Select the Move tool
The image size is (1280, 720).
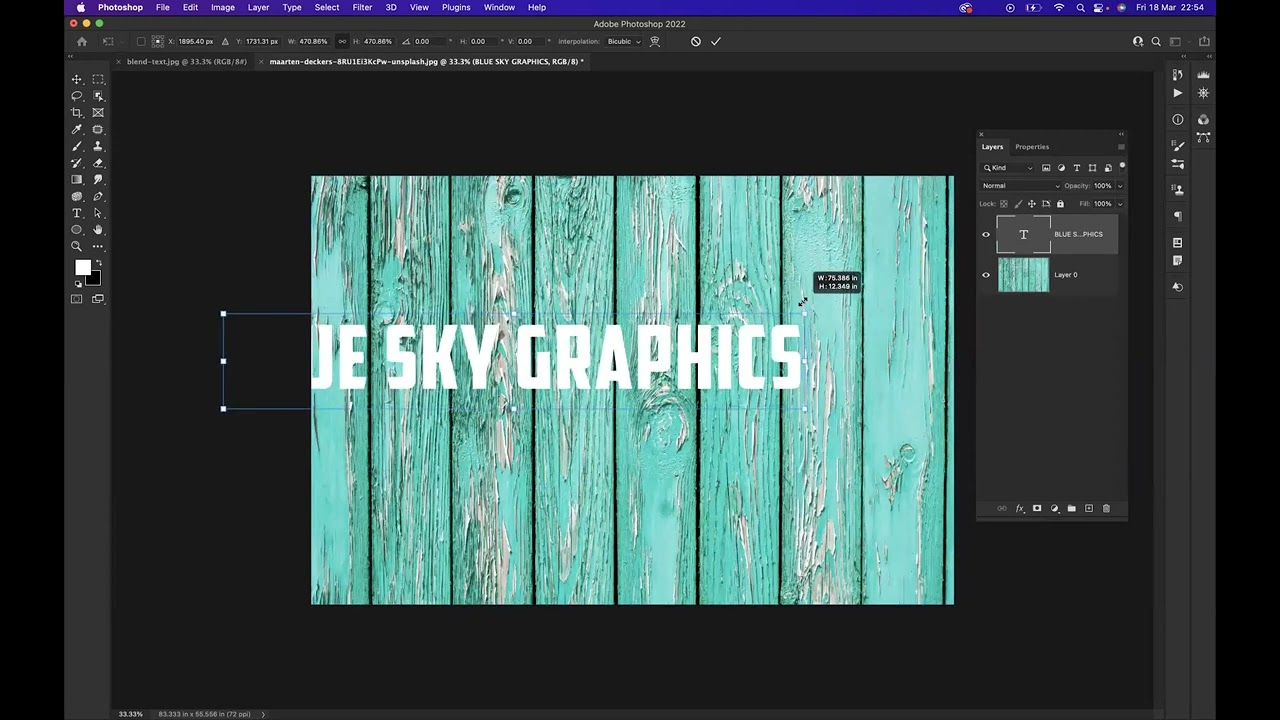[77, 79]
